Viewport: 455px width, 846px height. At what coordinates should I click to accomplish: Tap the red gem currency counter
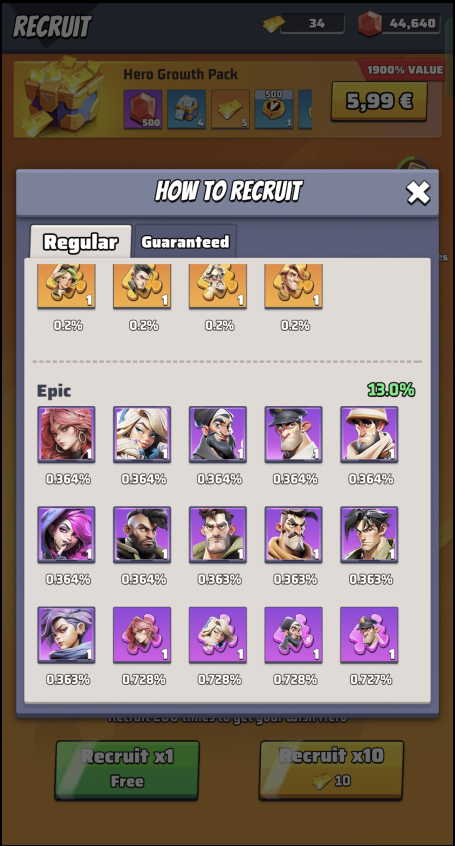pos(399,24)
